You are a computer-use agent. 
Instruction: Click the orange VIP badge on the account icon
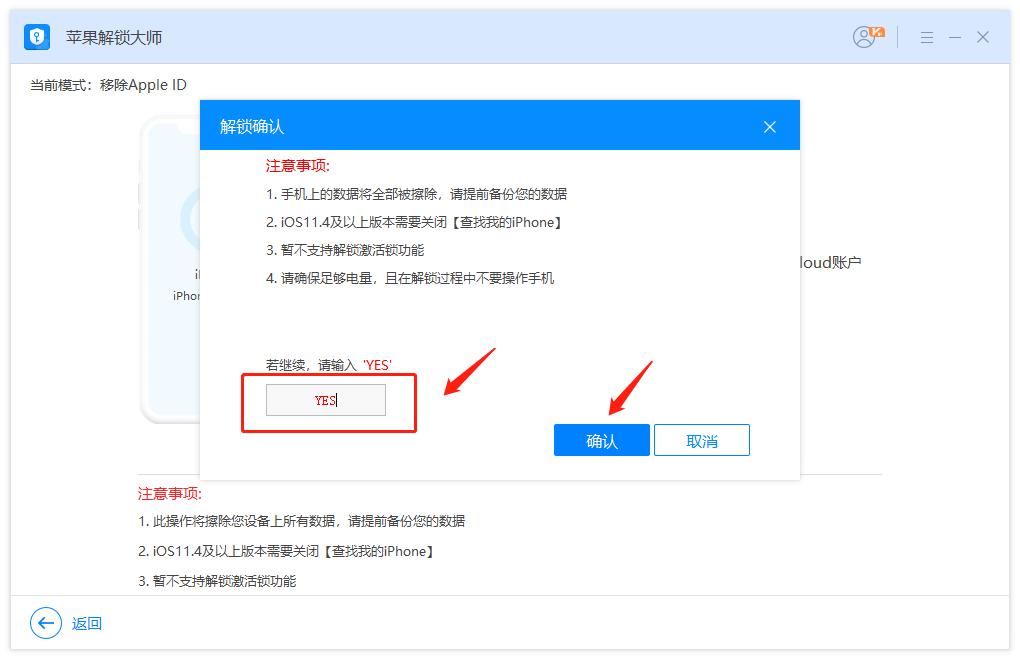[877, 32]
